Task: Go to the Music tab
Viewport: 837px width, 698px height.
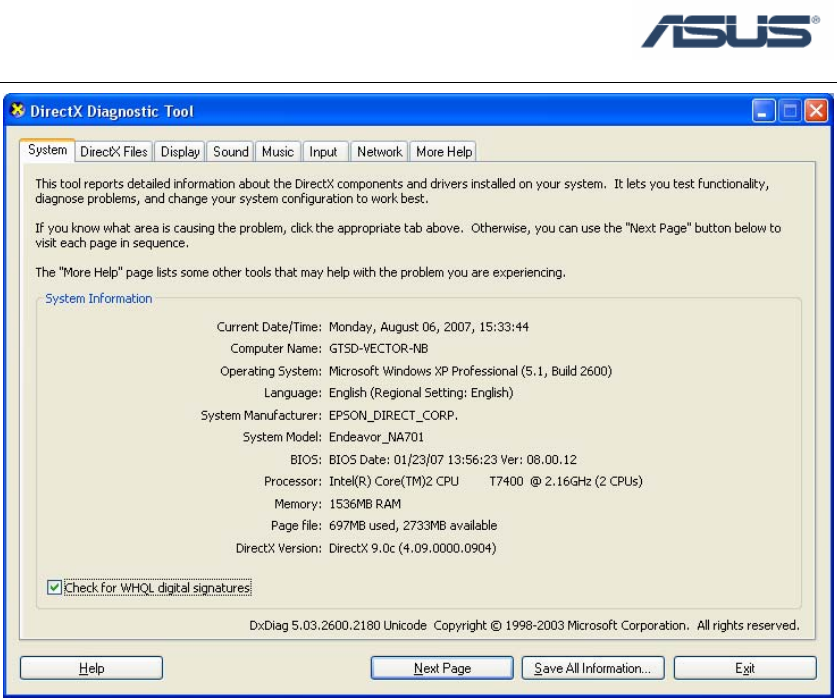Action: [x=277, y=152]
